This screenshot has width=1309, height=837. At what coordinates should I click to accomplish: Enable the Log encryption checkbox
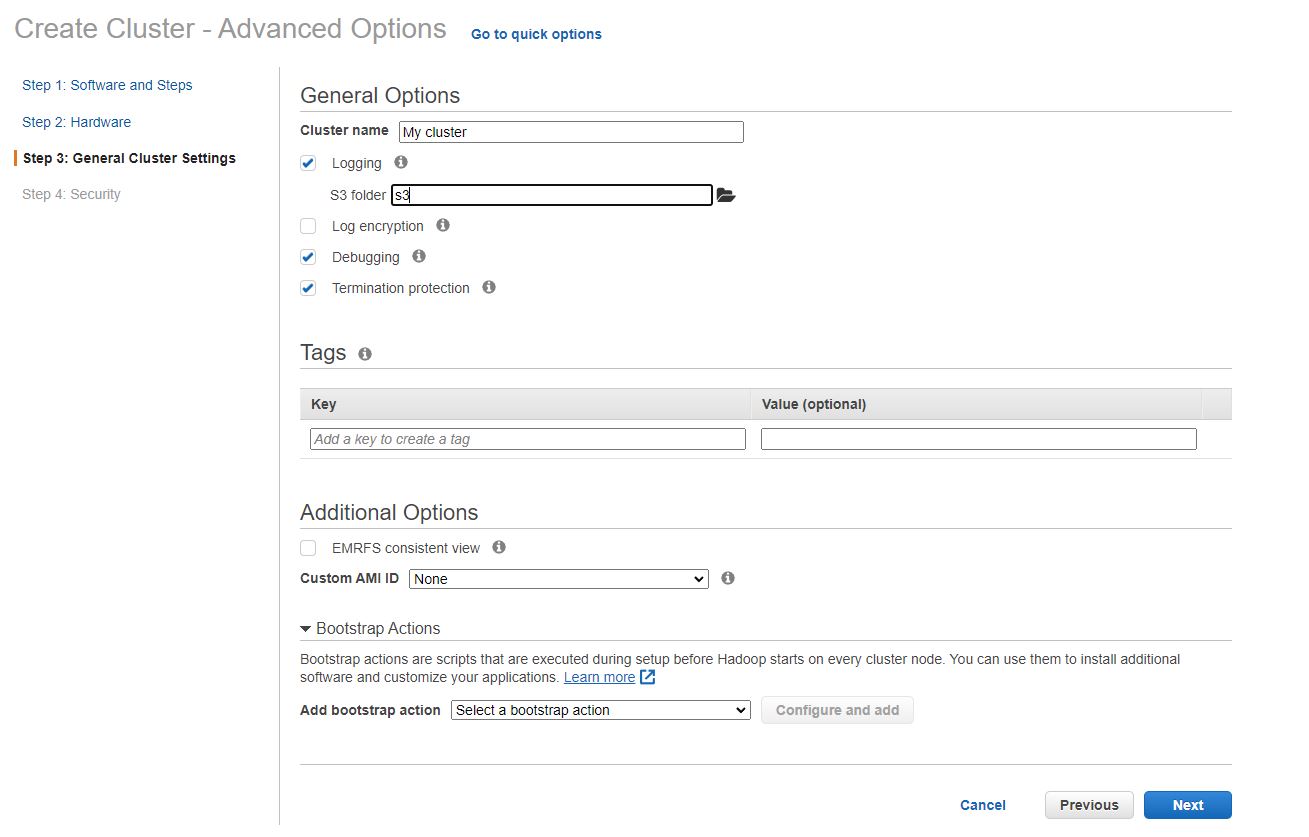coord(308,226)
